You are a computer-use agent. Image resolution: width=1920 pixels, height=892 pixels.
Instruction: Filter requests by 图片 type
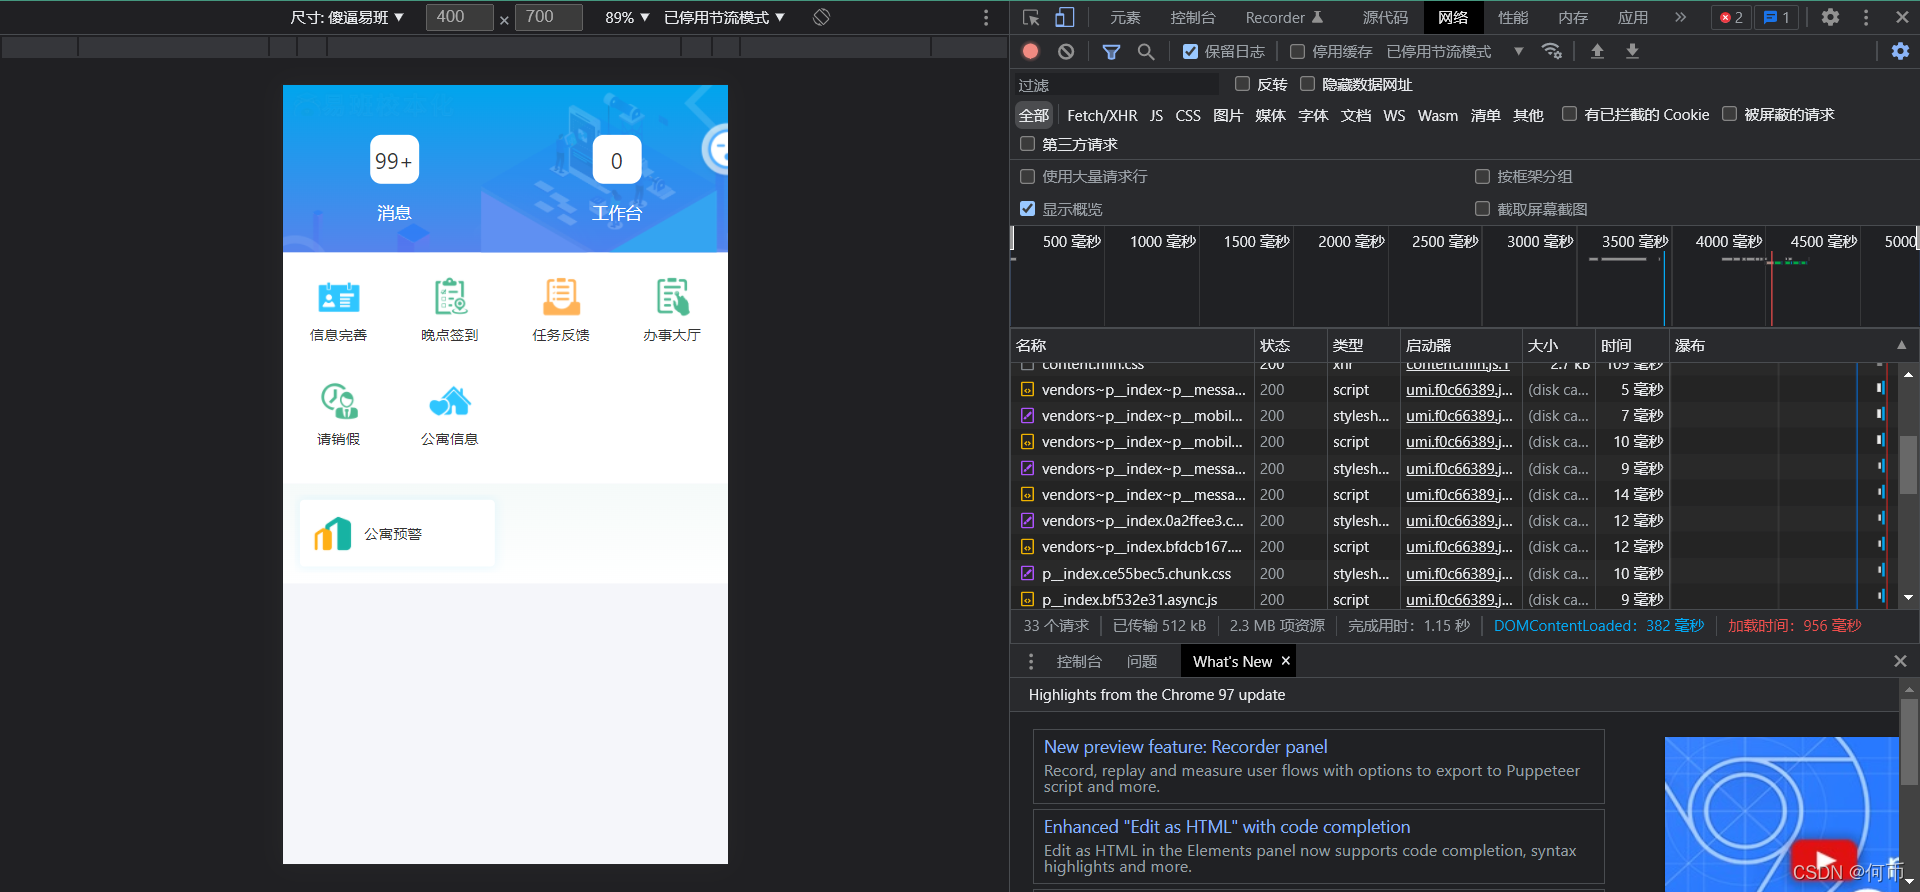[1228, 115]
